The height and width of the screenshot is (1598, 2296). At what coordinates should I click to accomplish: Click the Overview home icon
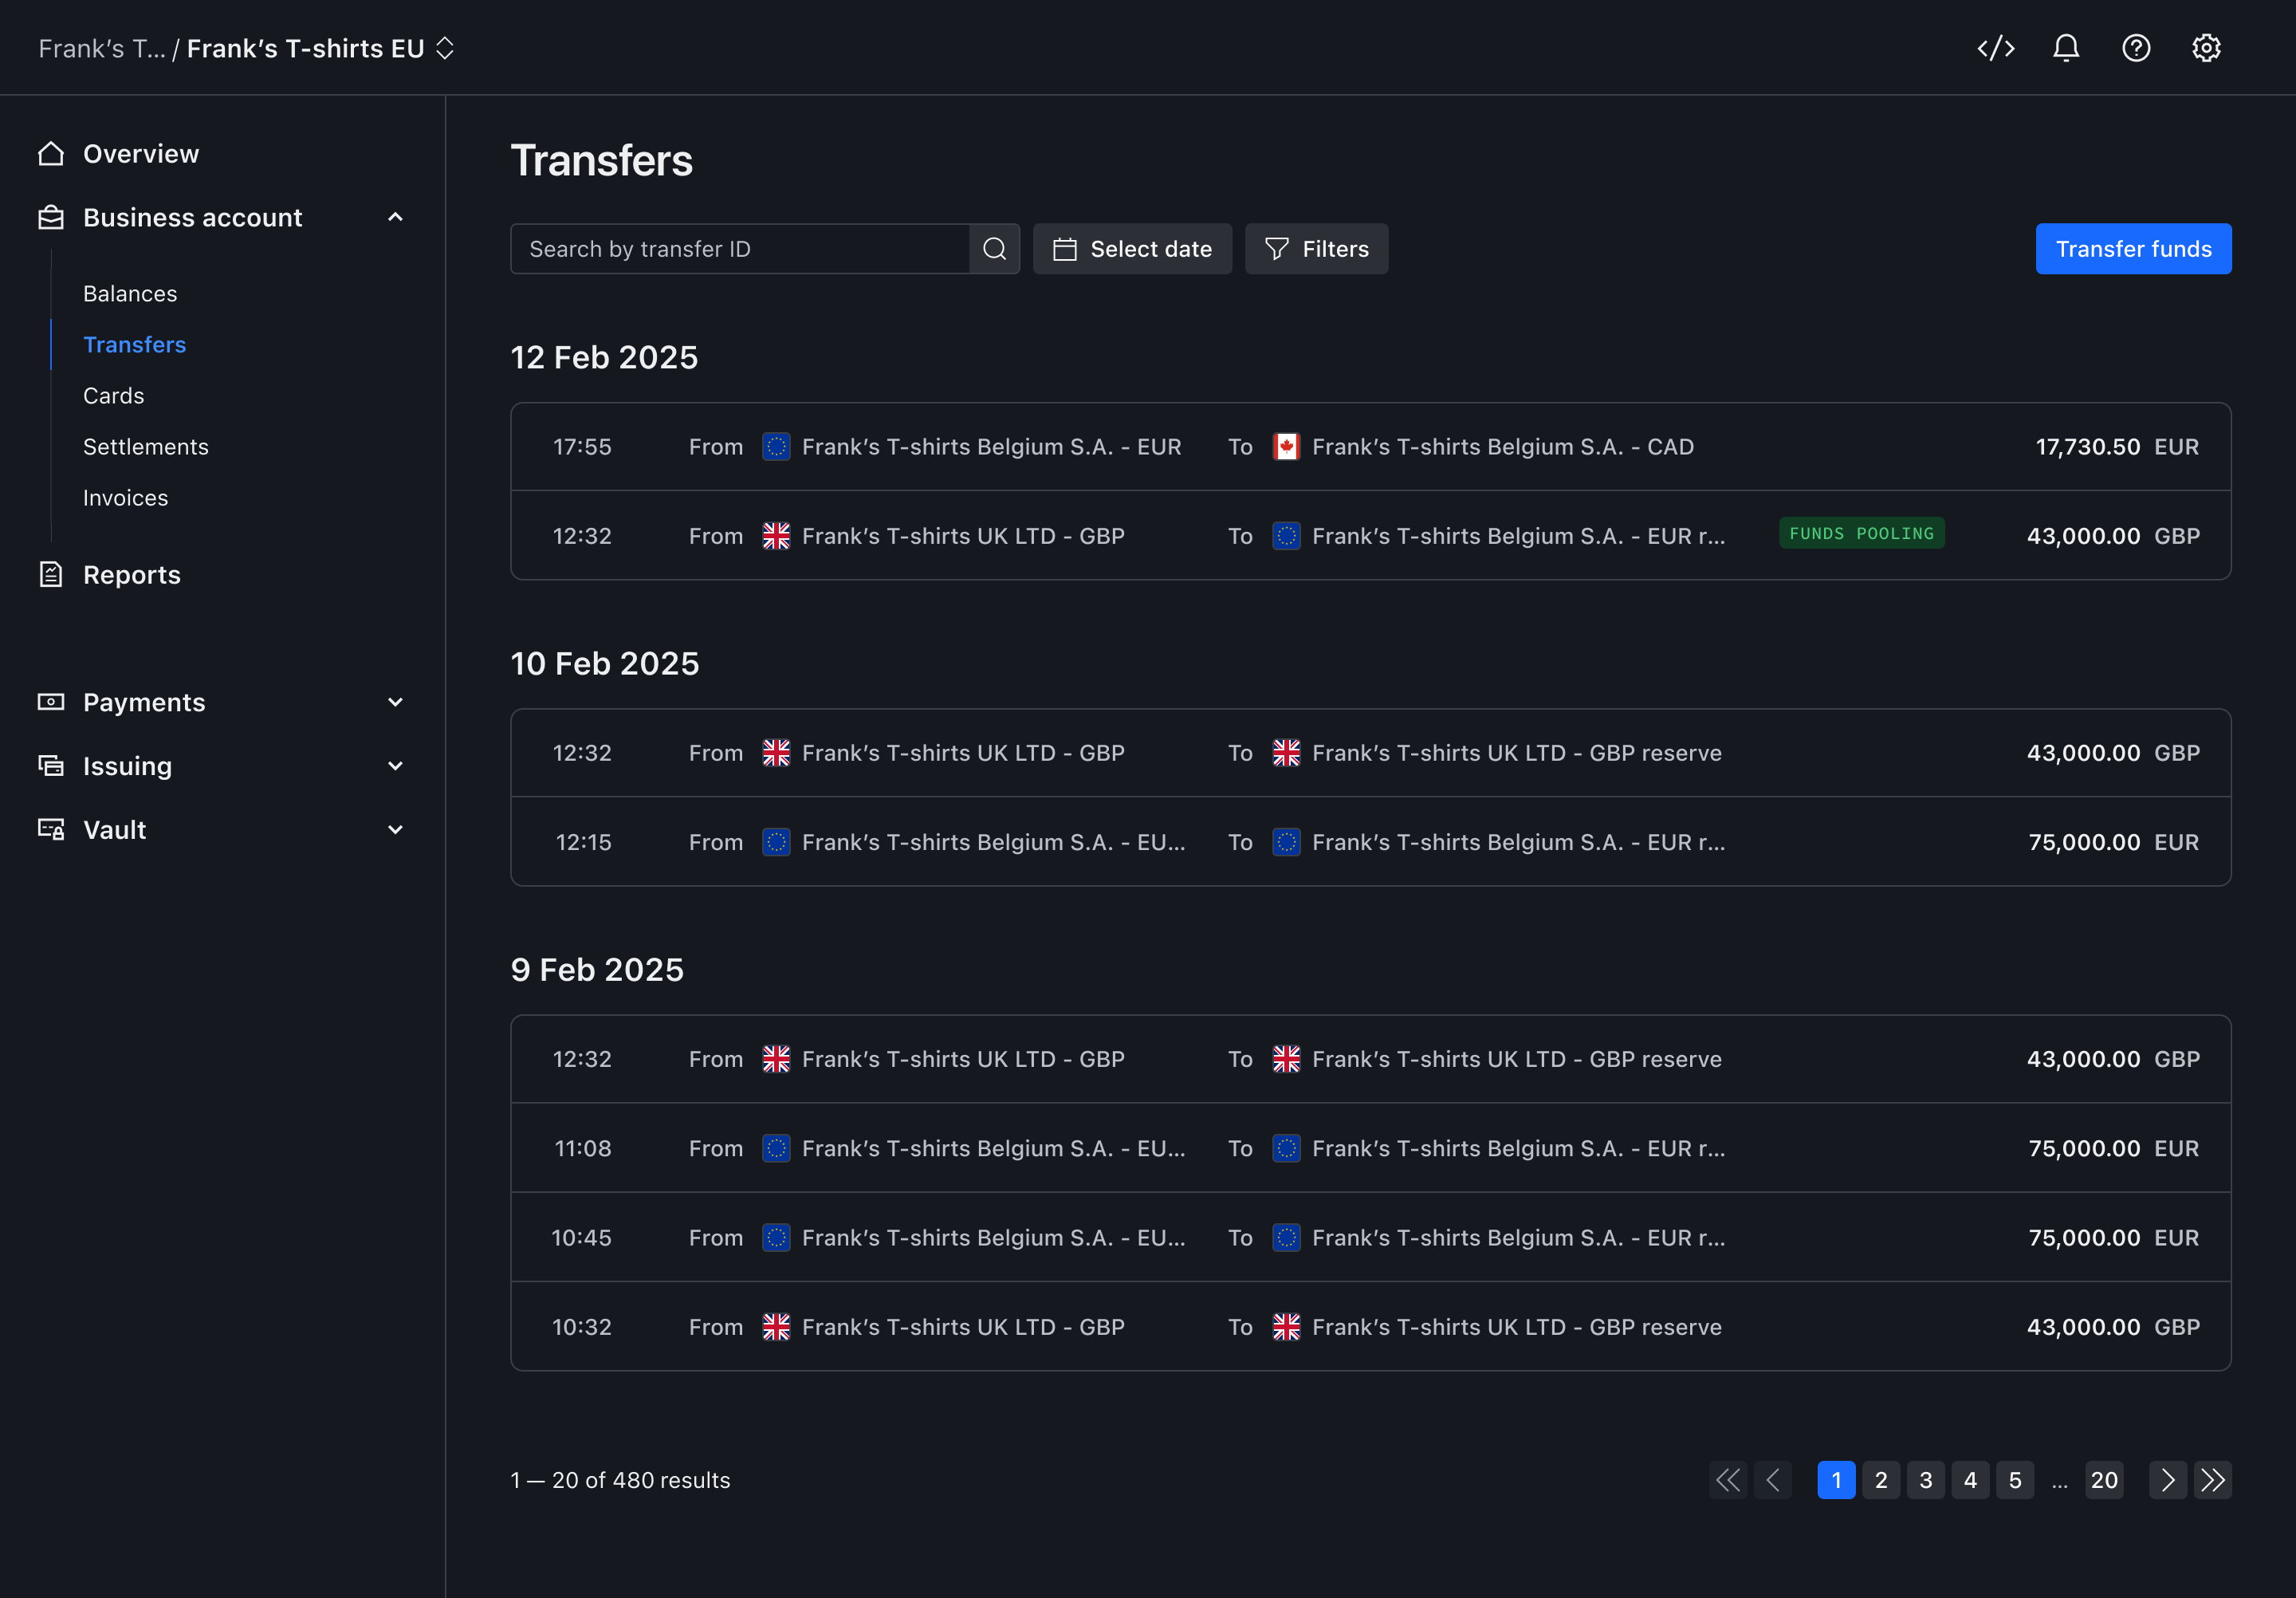51,153
